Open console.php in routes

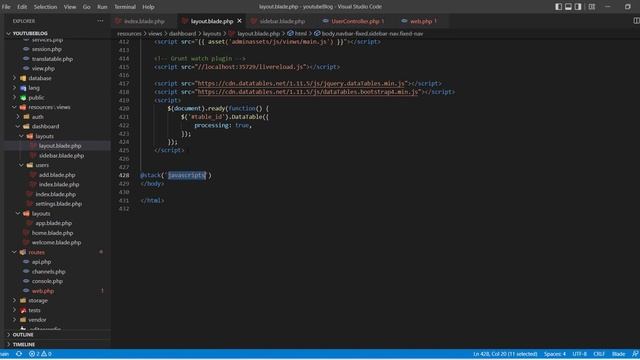coord(47,281)
